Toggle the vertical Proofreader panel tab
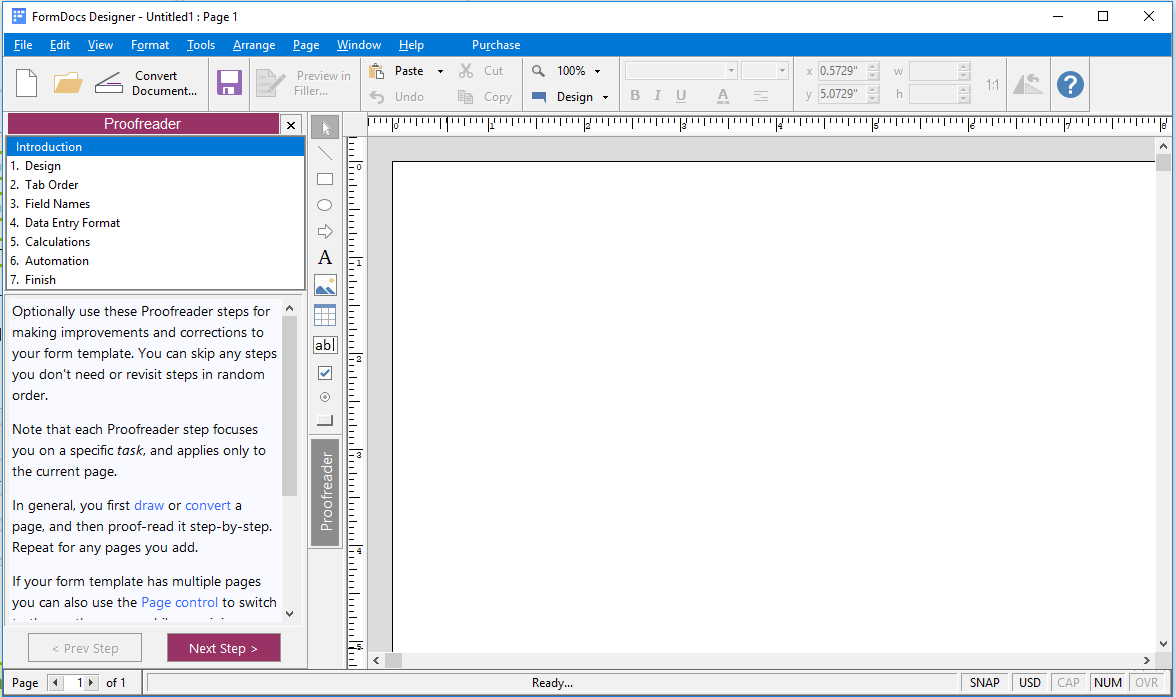This screenshot has width=1176, height=697. tap(326, 492)
